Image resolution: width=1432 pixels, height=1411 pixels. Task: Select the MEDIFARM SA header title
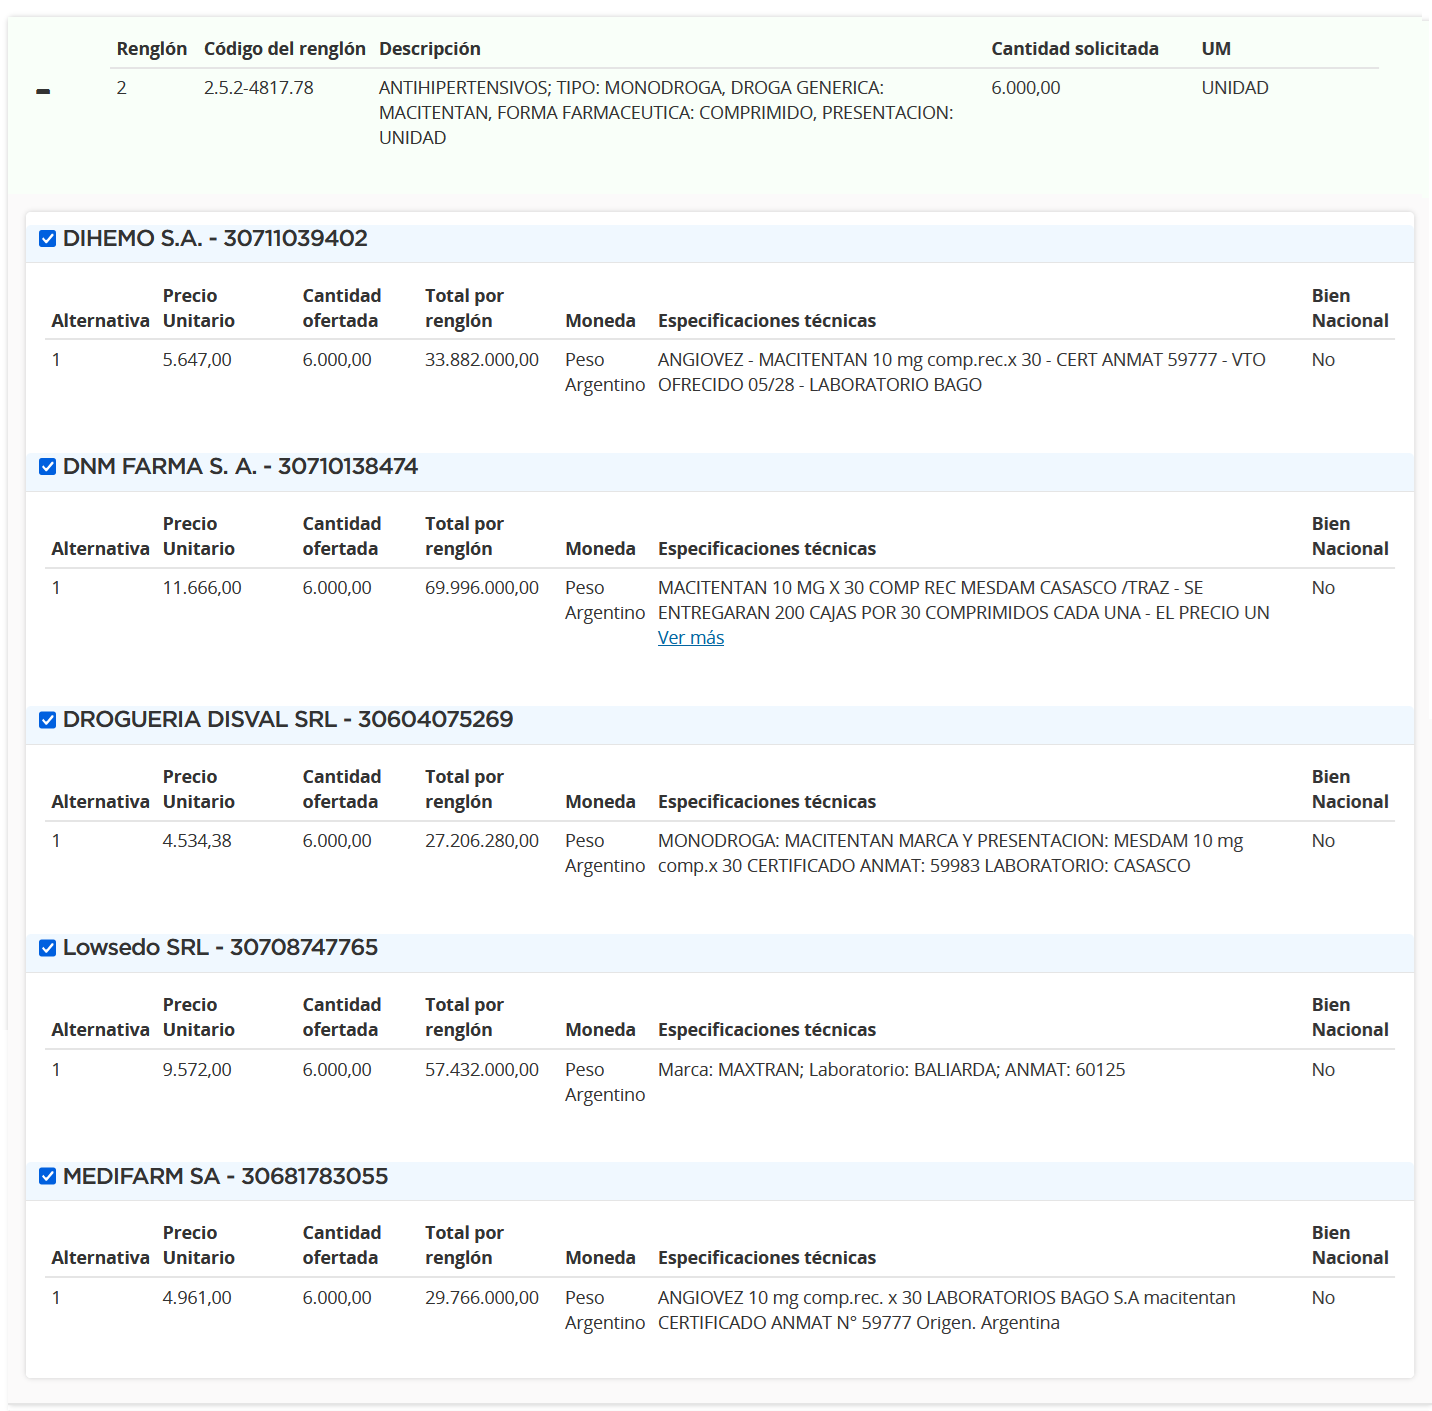[225, 1176]
